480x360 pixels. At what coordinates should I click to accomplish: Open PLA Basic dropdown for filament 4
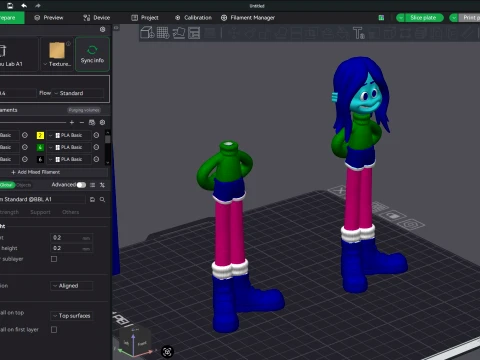(69, 147)
